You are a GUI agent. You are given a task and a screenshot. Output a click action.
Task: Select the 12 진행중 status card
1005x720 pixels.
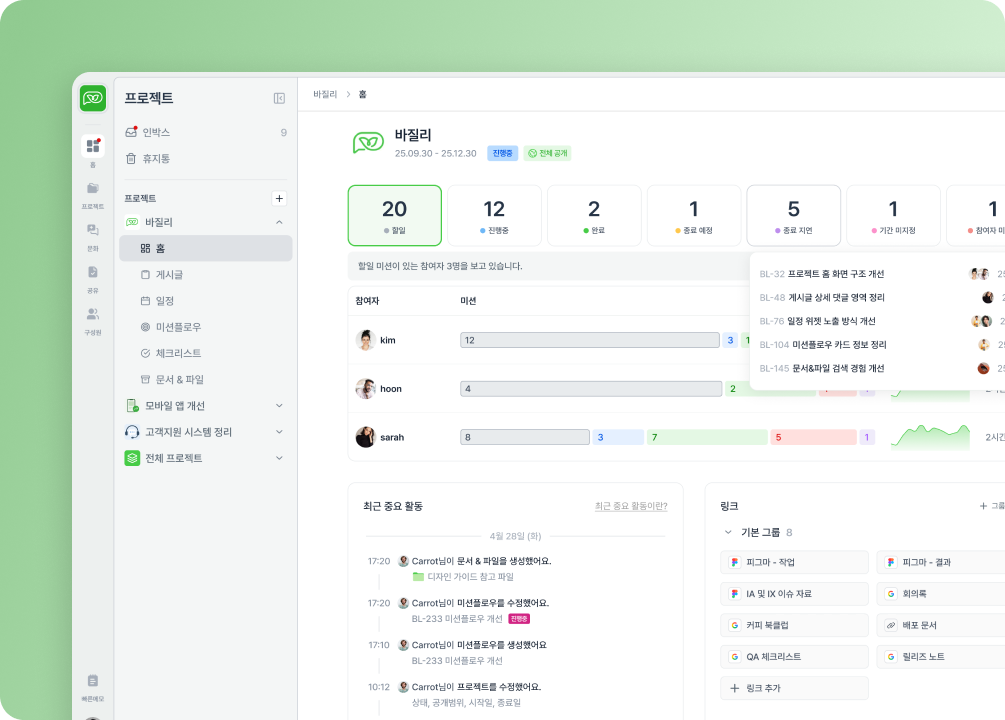tap(494, 215)
